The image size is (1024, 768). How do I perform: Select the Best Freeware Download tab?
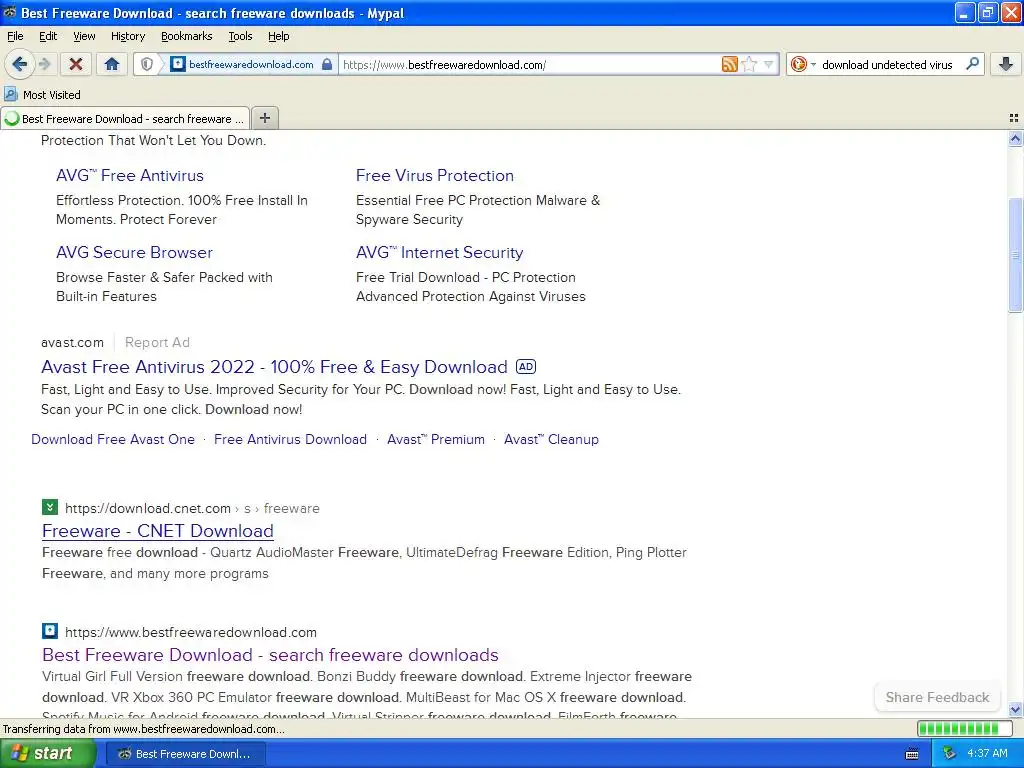pyautogui.click(x=125, y=118)
